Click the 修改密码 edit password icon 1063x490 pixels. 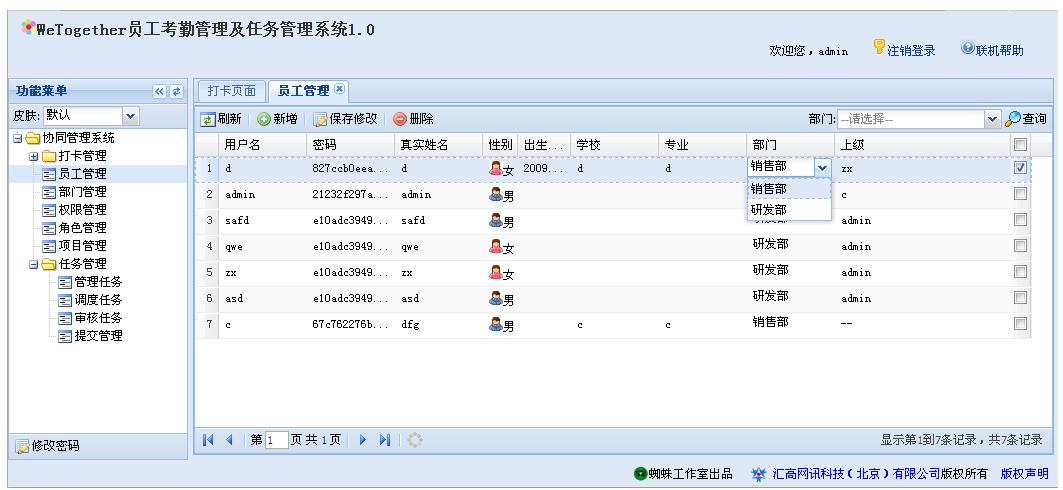point(22,446)
